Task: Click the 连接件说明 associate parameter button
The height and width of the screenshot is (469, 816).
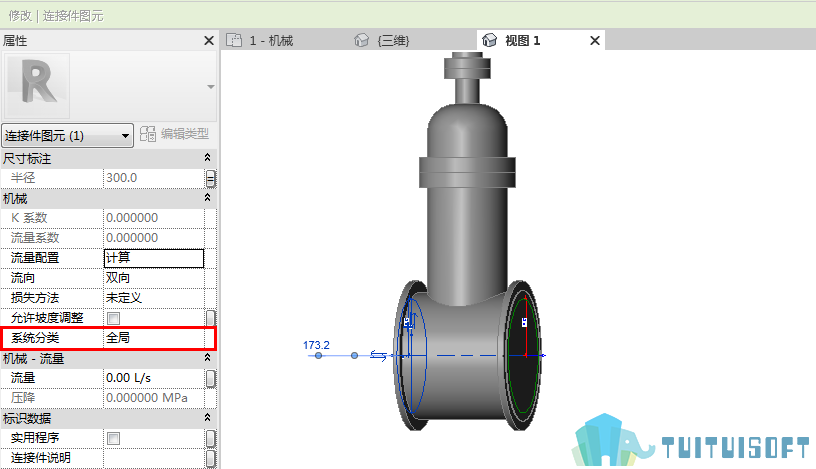Action: (x=210, y=458)
